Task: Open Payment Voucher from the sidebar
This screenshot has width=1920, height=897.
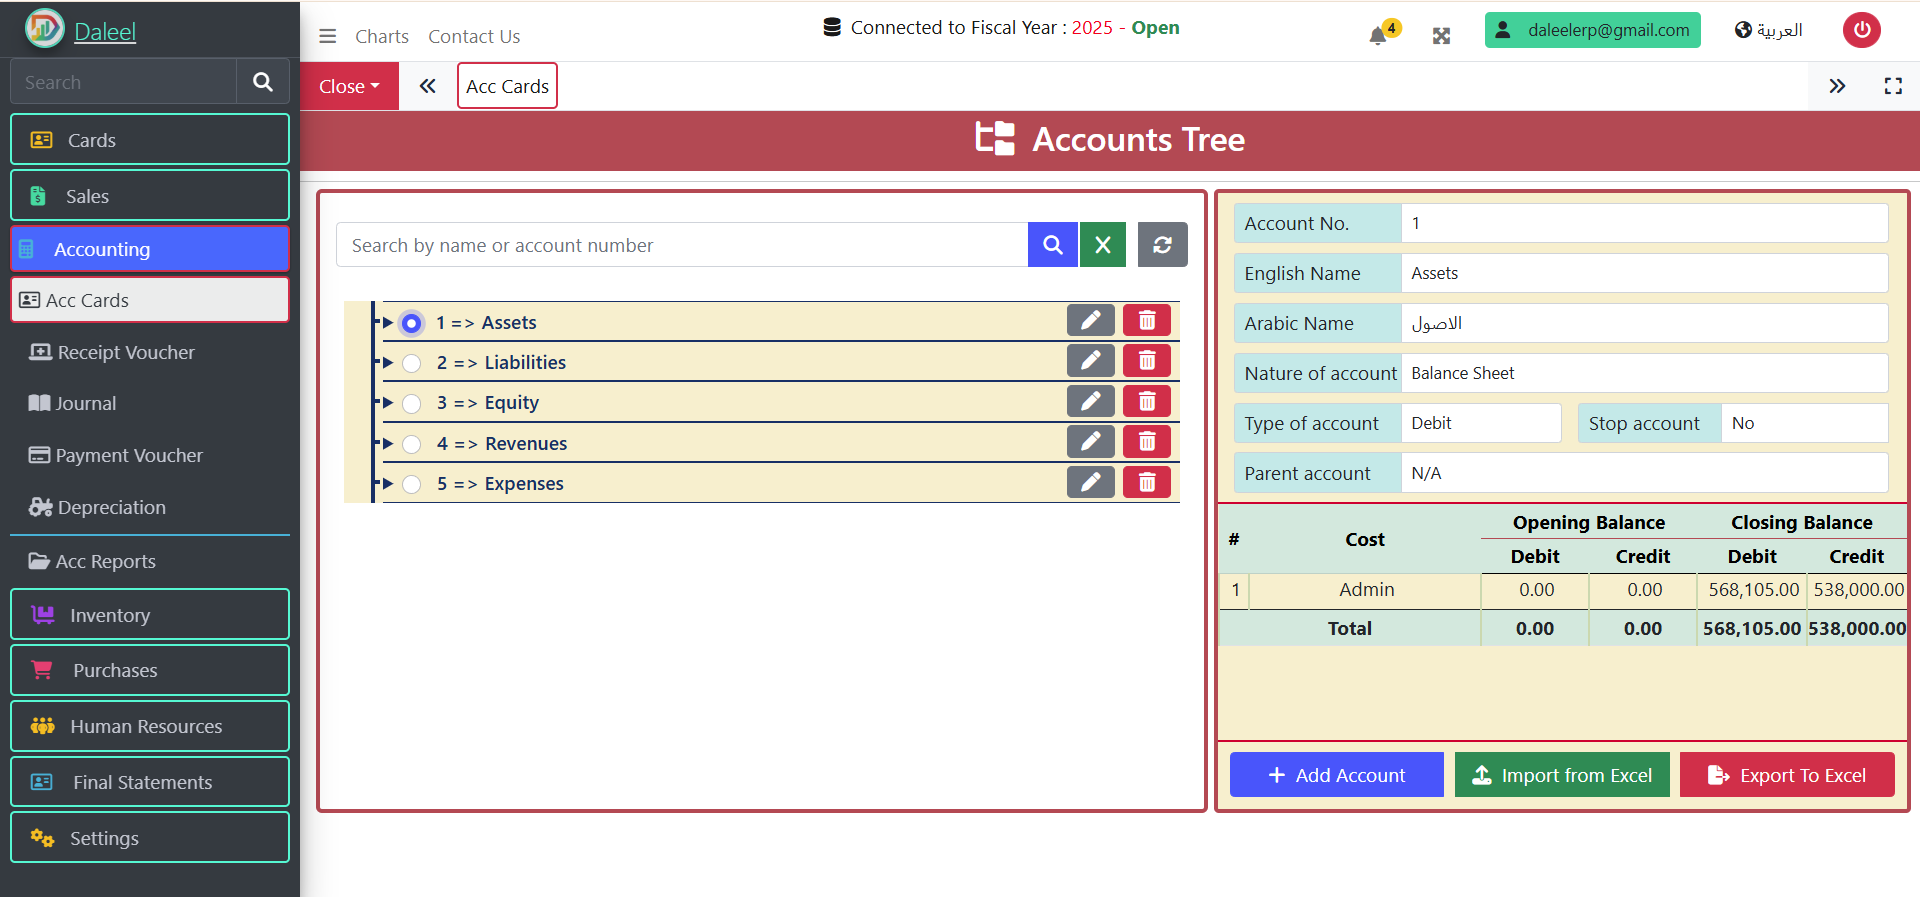Action: (x=150, y=455)
